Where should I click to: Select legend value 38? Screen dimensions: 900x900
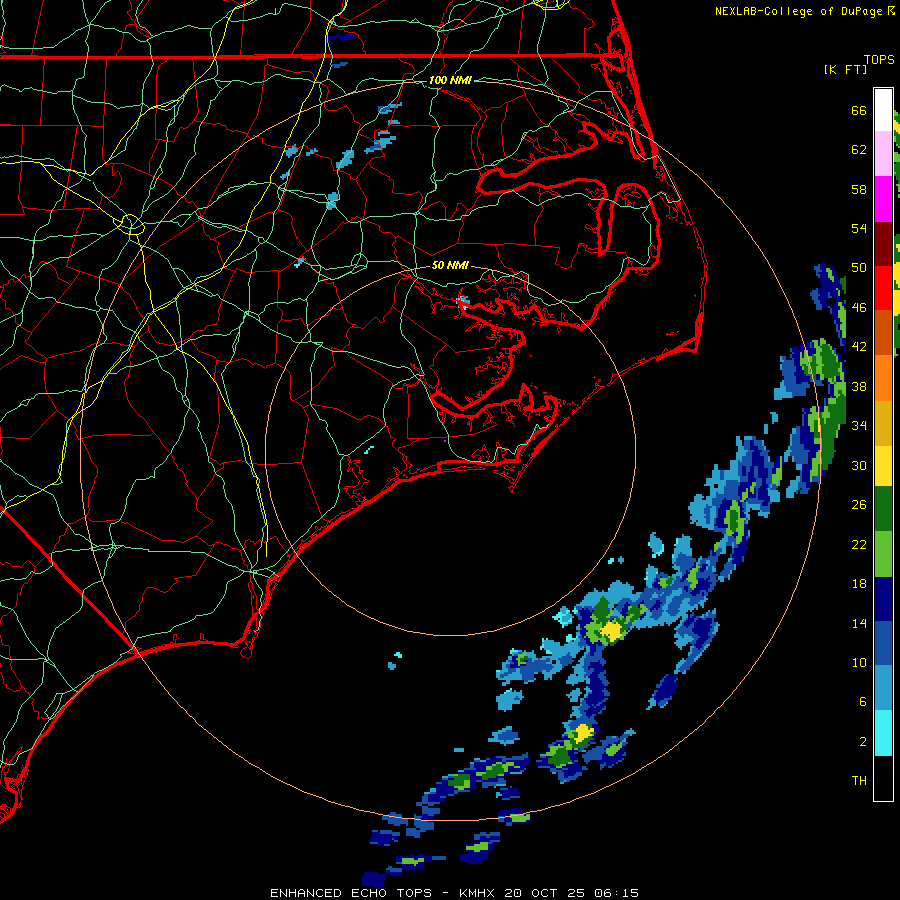[x=859, y=386]
